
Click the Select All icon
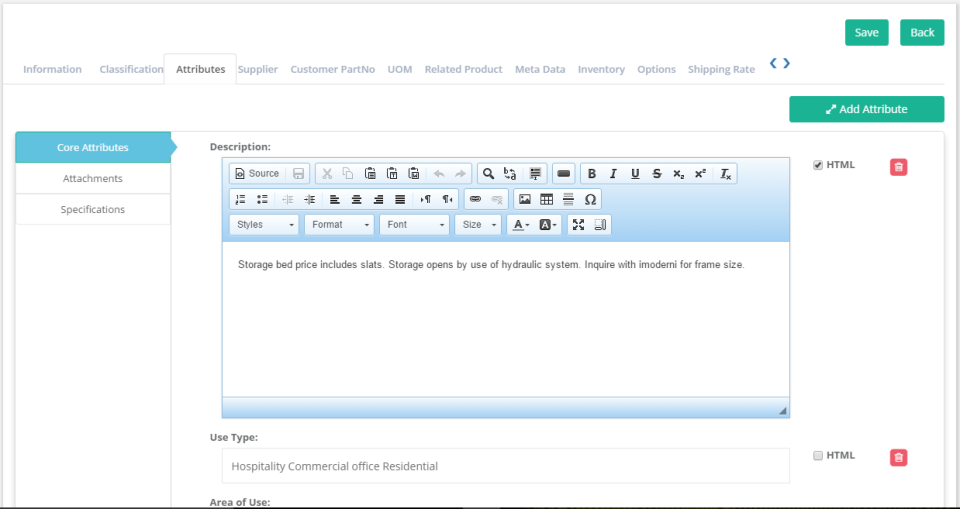coord(535,173)
